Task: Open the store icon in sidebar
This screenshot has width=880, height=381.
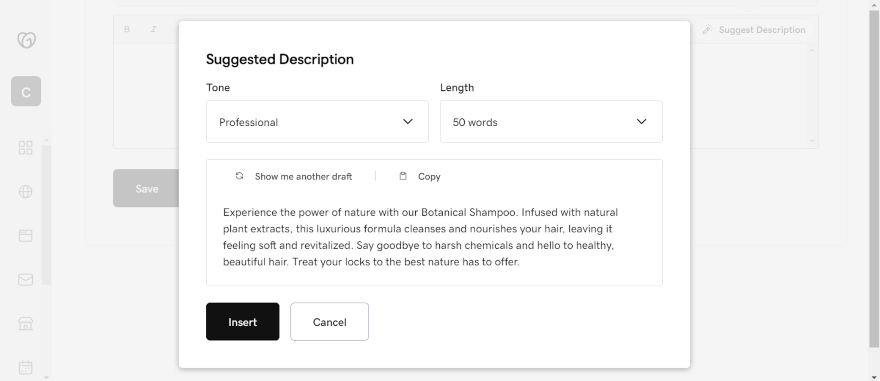Action: (25, 323)
